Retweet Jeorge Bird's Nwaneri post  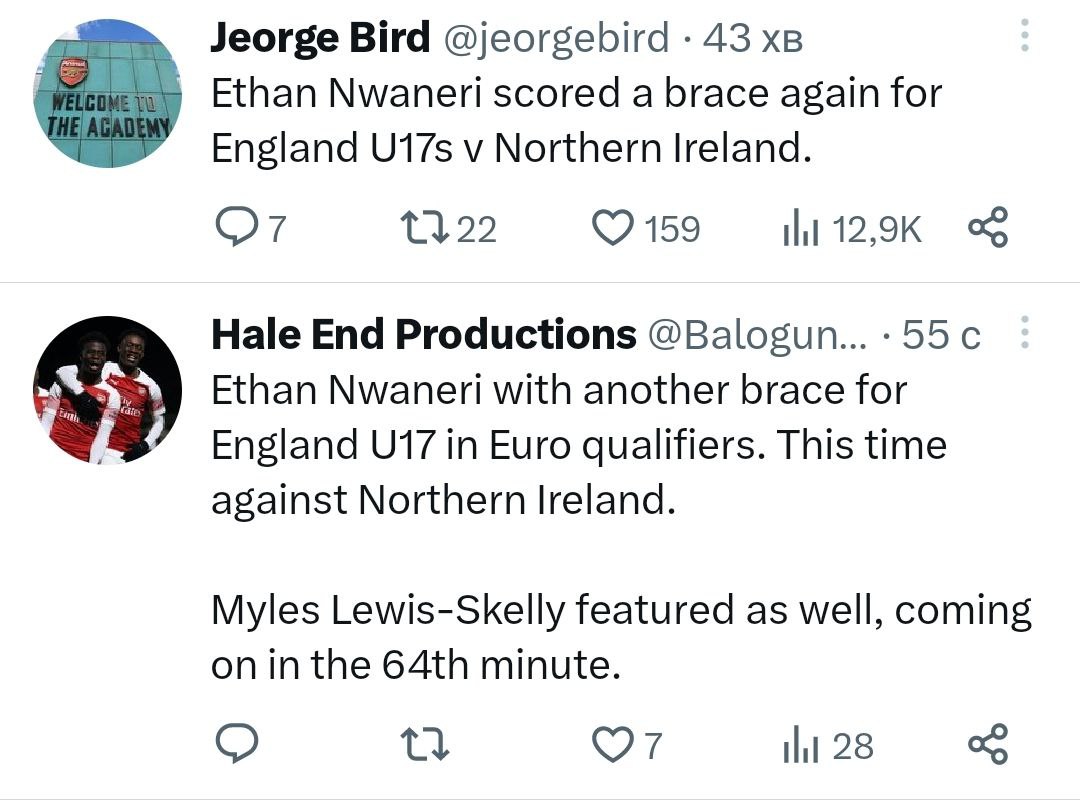[x=413, y=229]
